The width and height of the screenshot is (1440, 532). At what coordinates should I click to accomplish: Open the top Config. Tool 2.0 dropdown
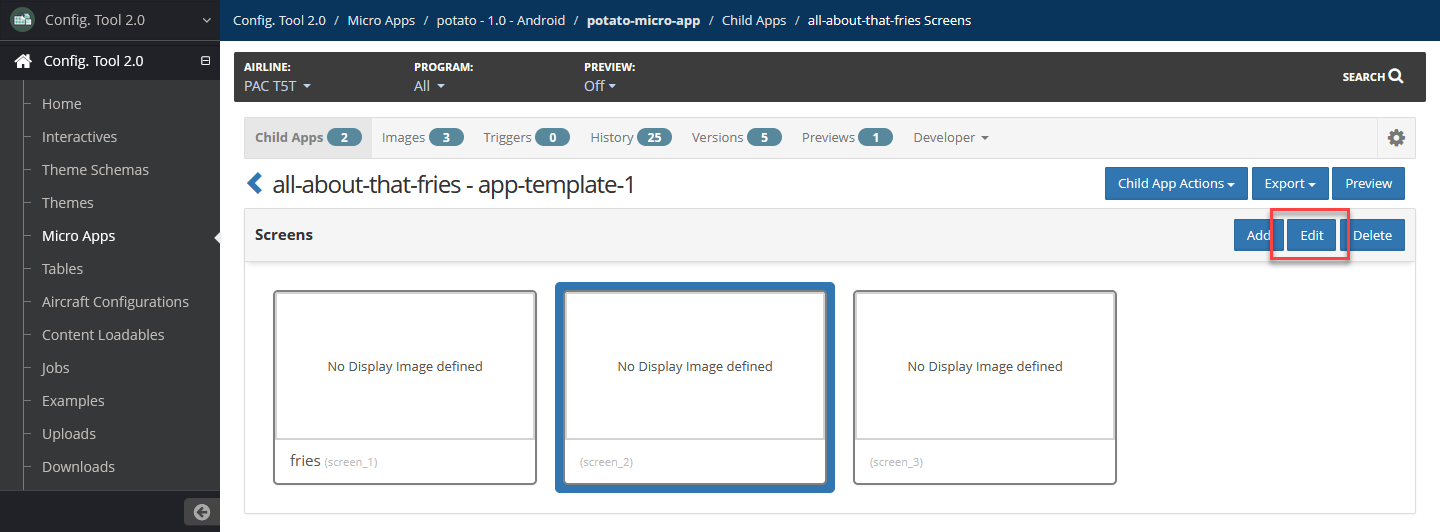point(110,19)
